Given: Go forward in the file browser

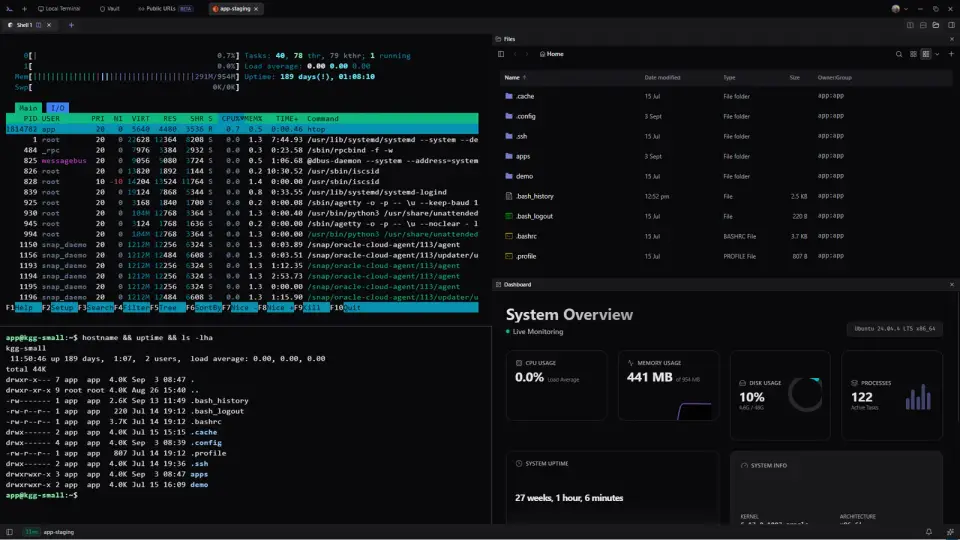Looking at the screenshot, I should [x=527, y=54].
